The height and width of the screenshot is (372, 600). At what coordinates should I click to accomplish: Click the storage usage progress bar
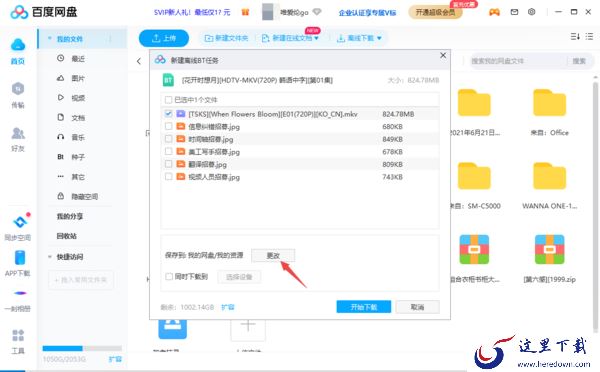pos(82,348)
